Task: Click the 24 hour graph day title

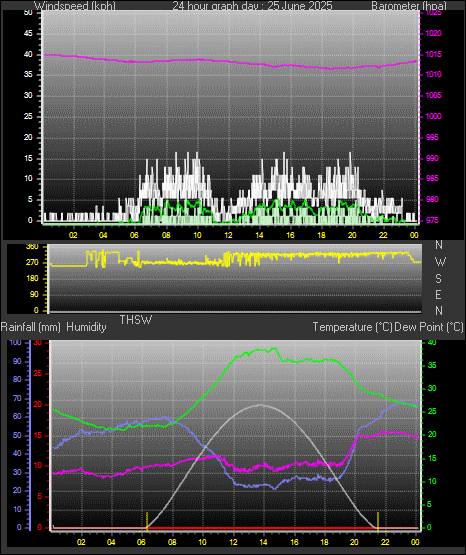Action: tap(252, 5)
